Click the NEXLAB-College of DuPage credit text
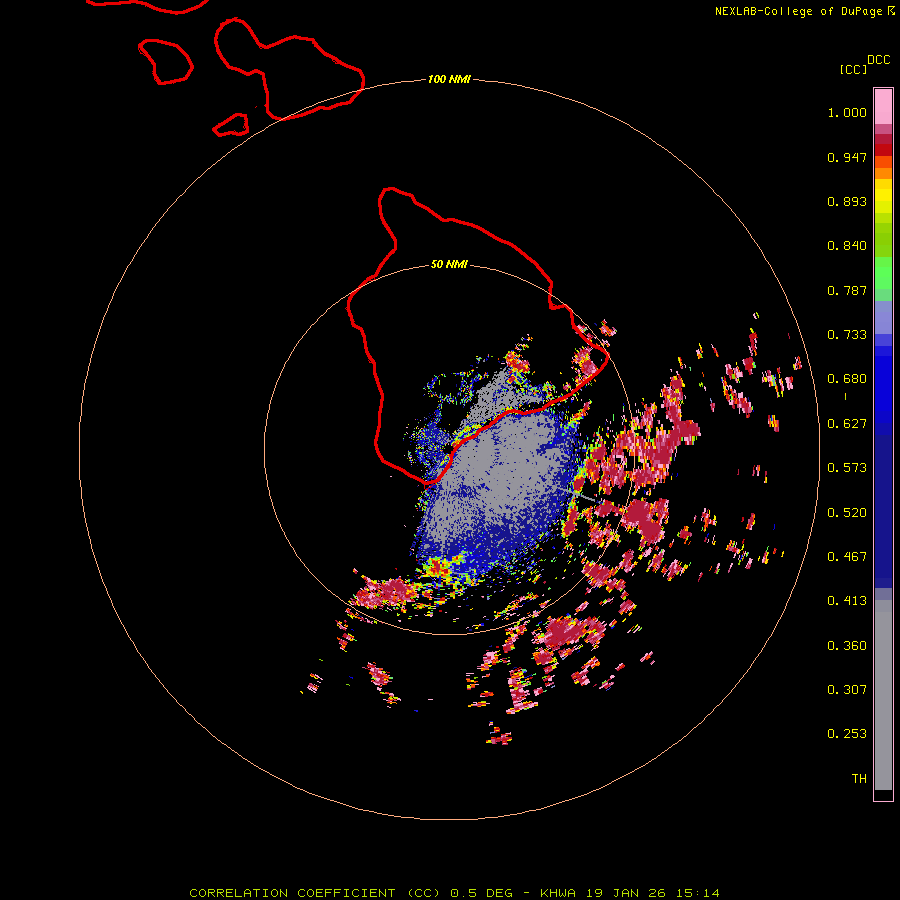 point(798,11)
